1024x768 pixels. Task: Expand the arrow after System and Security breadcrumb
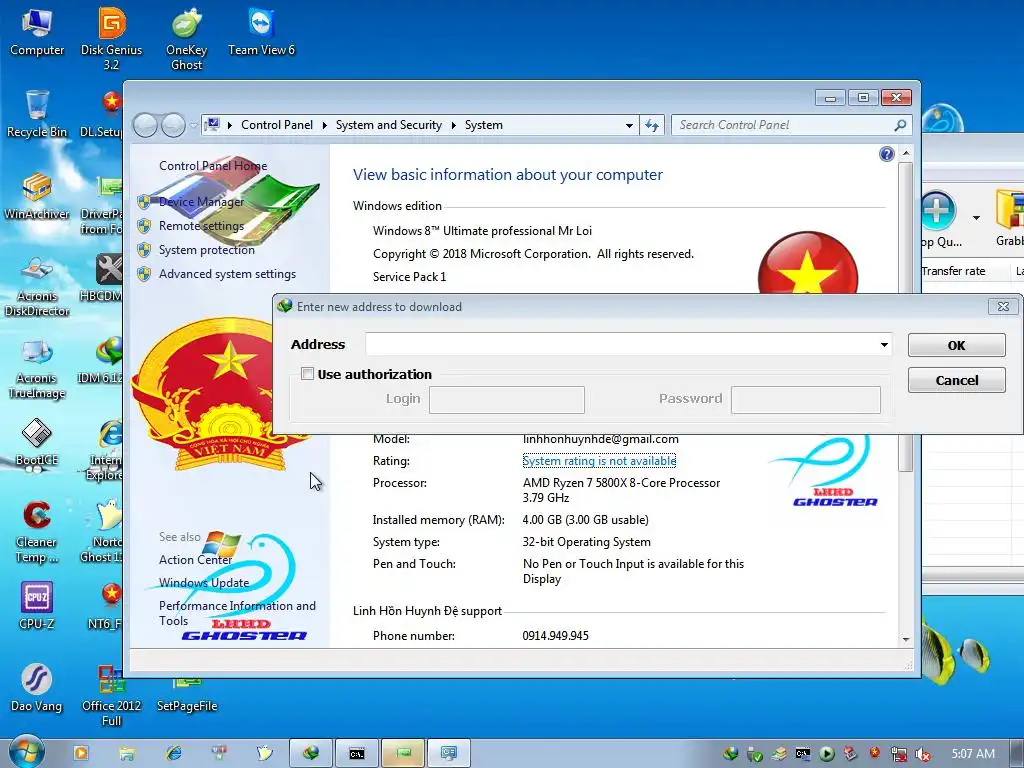pyautogui.click(x=454, y=125)
